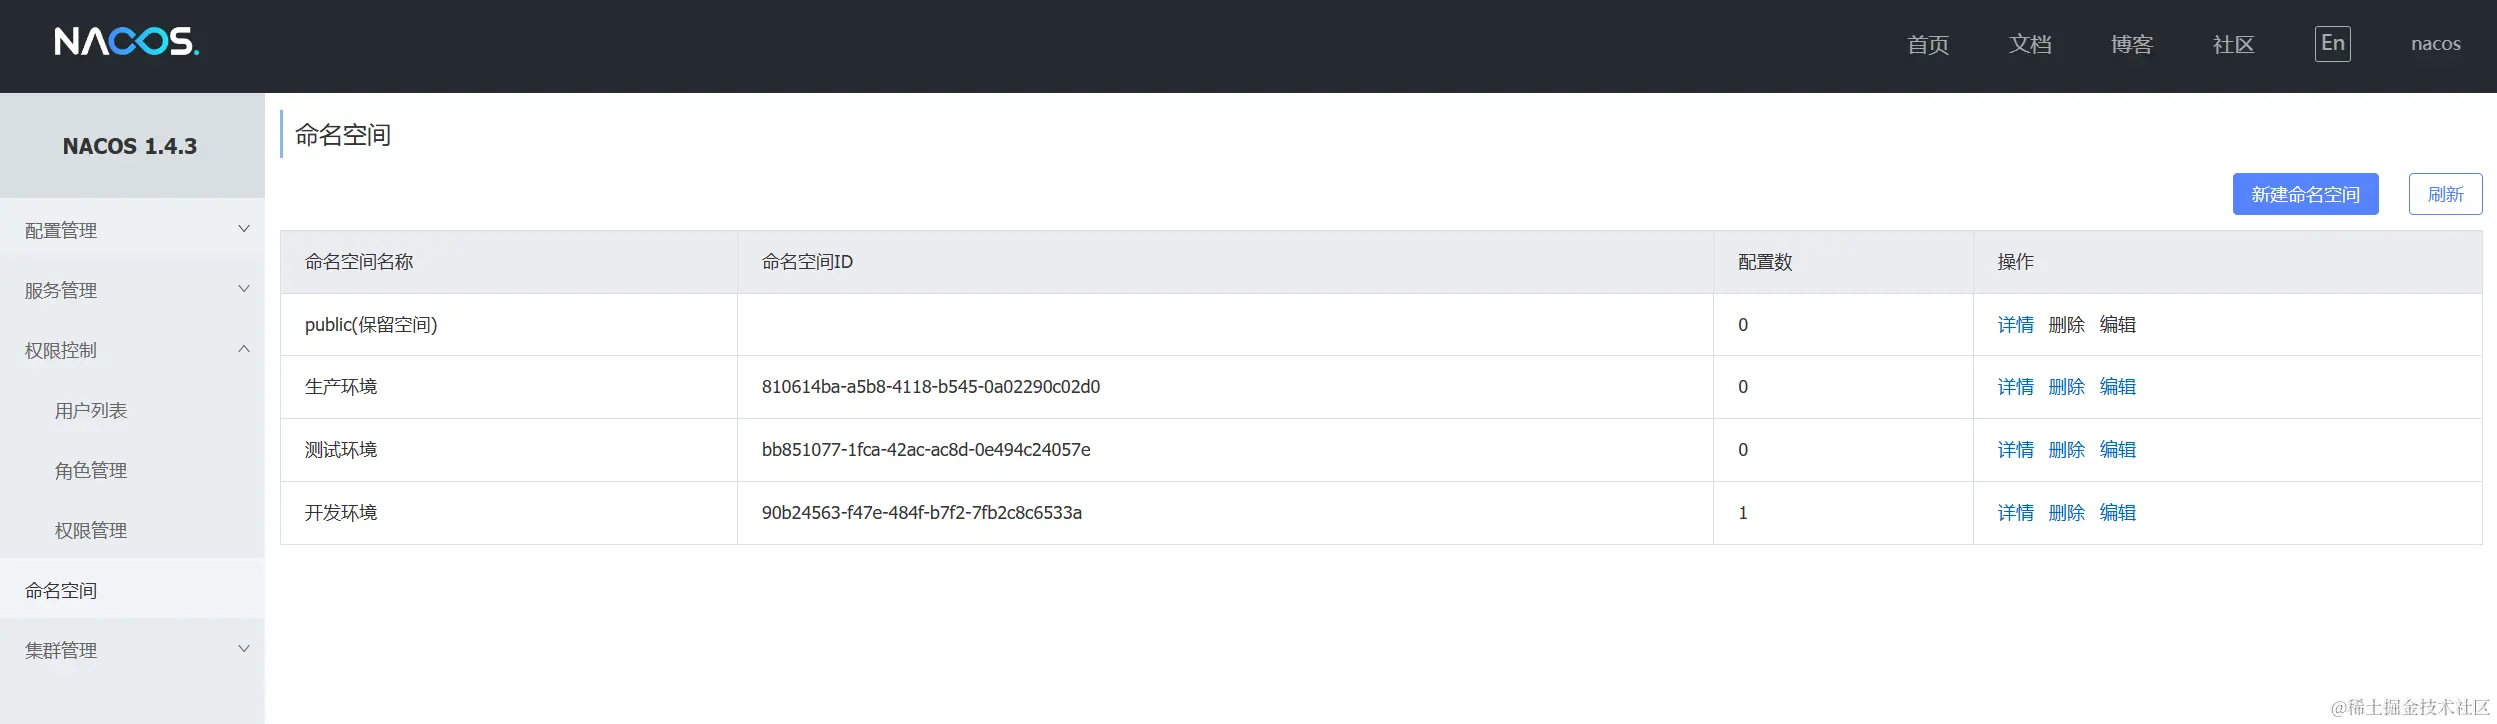This screenshot has width=2497, height=724.
Task: Click the 命名空间名称 column header
Action: pyautogui.click(x=509, y=262)
